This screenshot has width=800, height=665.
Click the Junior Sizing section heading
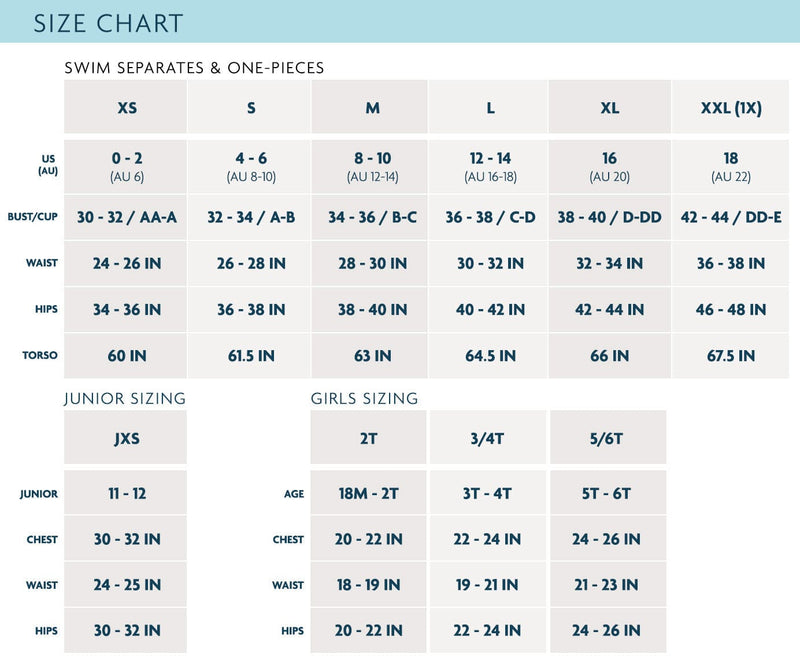(125, 398)
